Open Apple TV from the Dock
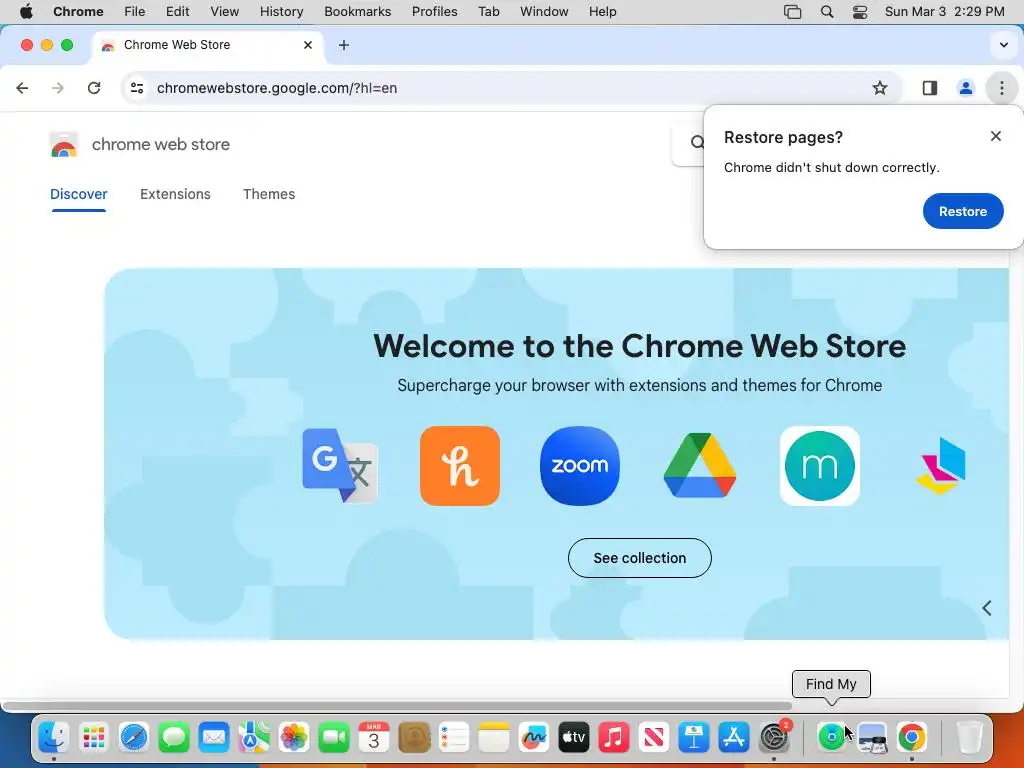This screenshot has height=768, width=1024. pos(574,738)
